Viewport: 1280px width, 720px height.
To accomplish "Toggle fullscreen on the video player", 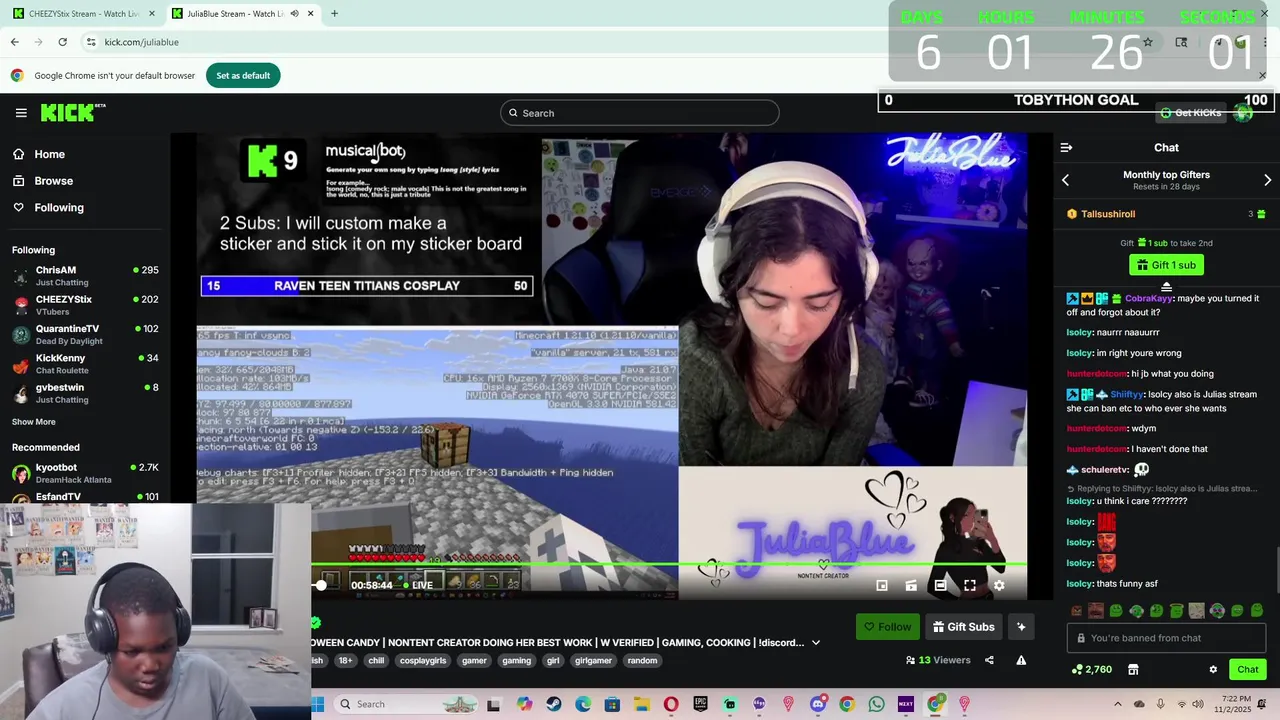I will 969,585.
